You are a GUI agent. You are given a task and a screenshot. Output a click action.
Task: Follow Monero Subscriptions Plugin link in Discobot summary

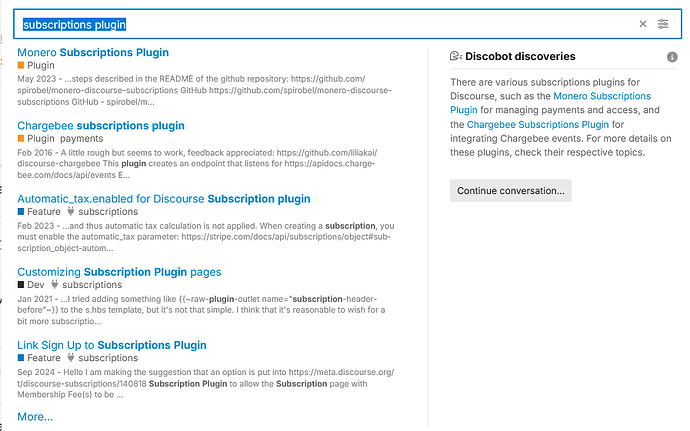[602, 96]
